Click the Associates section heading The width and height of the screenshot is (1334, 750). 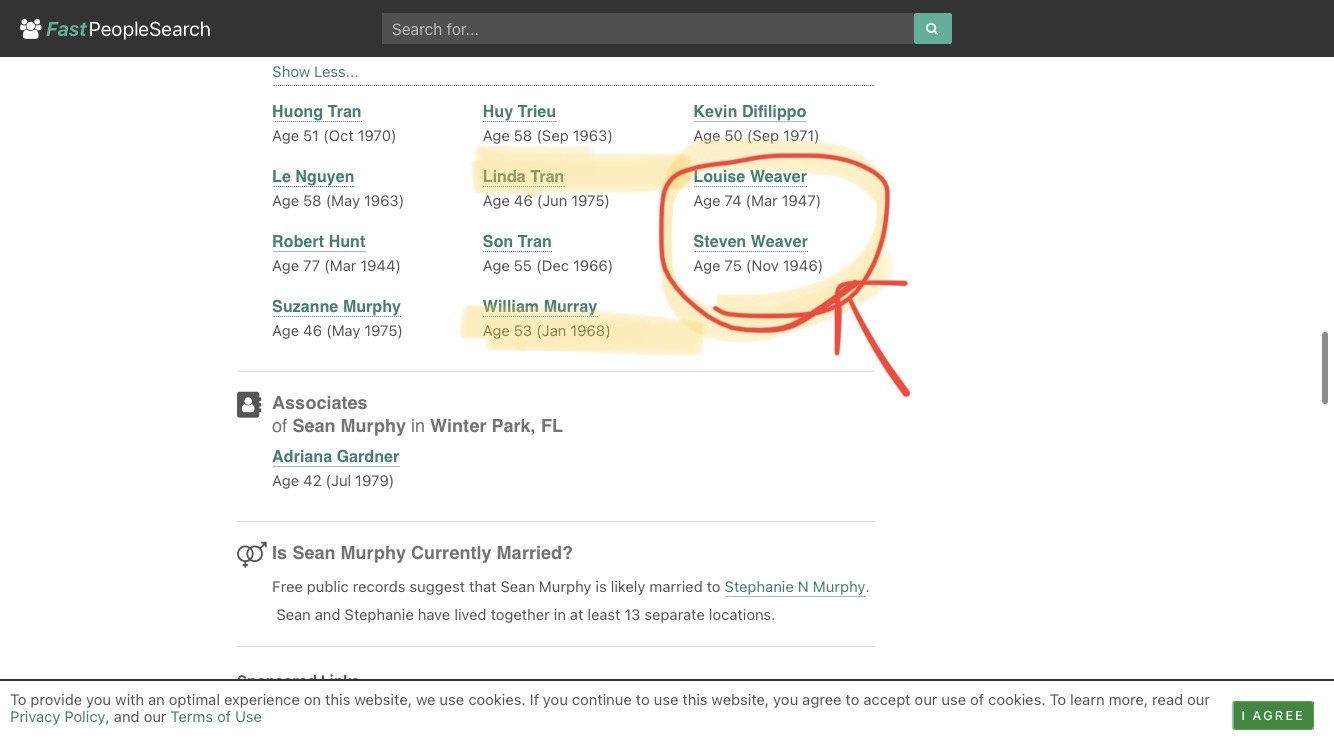[320, 403]
